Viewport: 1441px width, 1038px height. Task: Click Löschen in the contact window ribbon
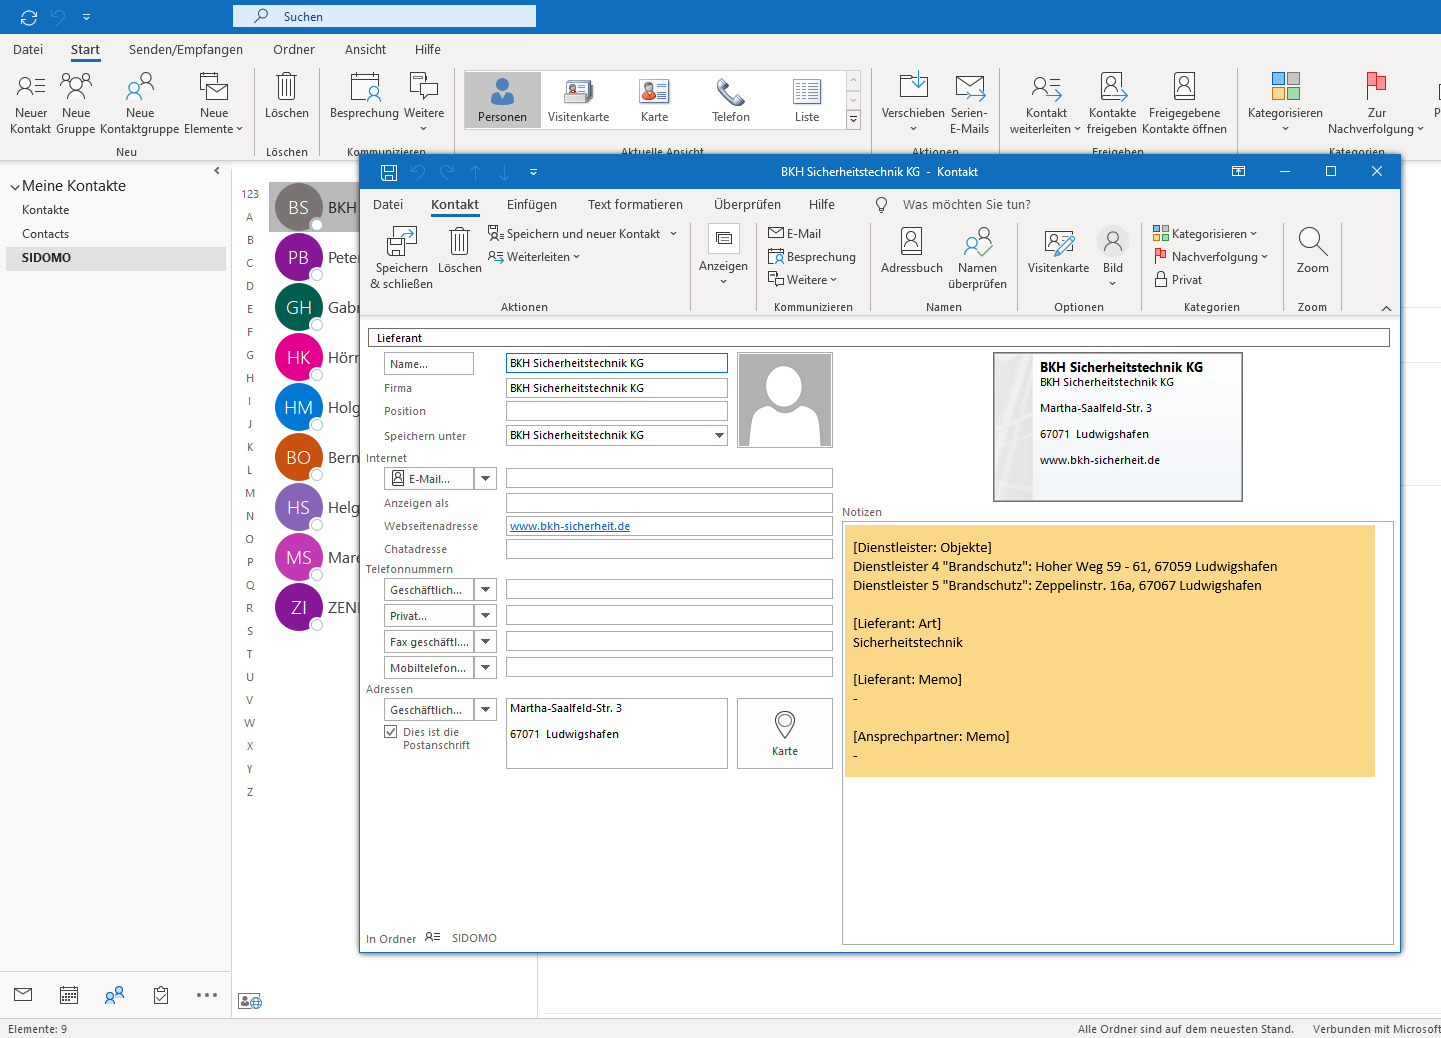click(x=460, y=250)
